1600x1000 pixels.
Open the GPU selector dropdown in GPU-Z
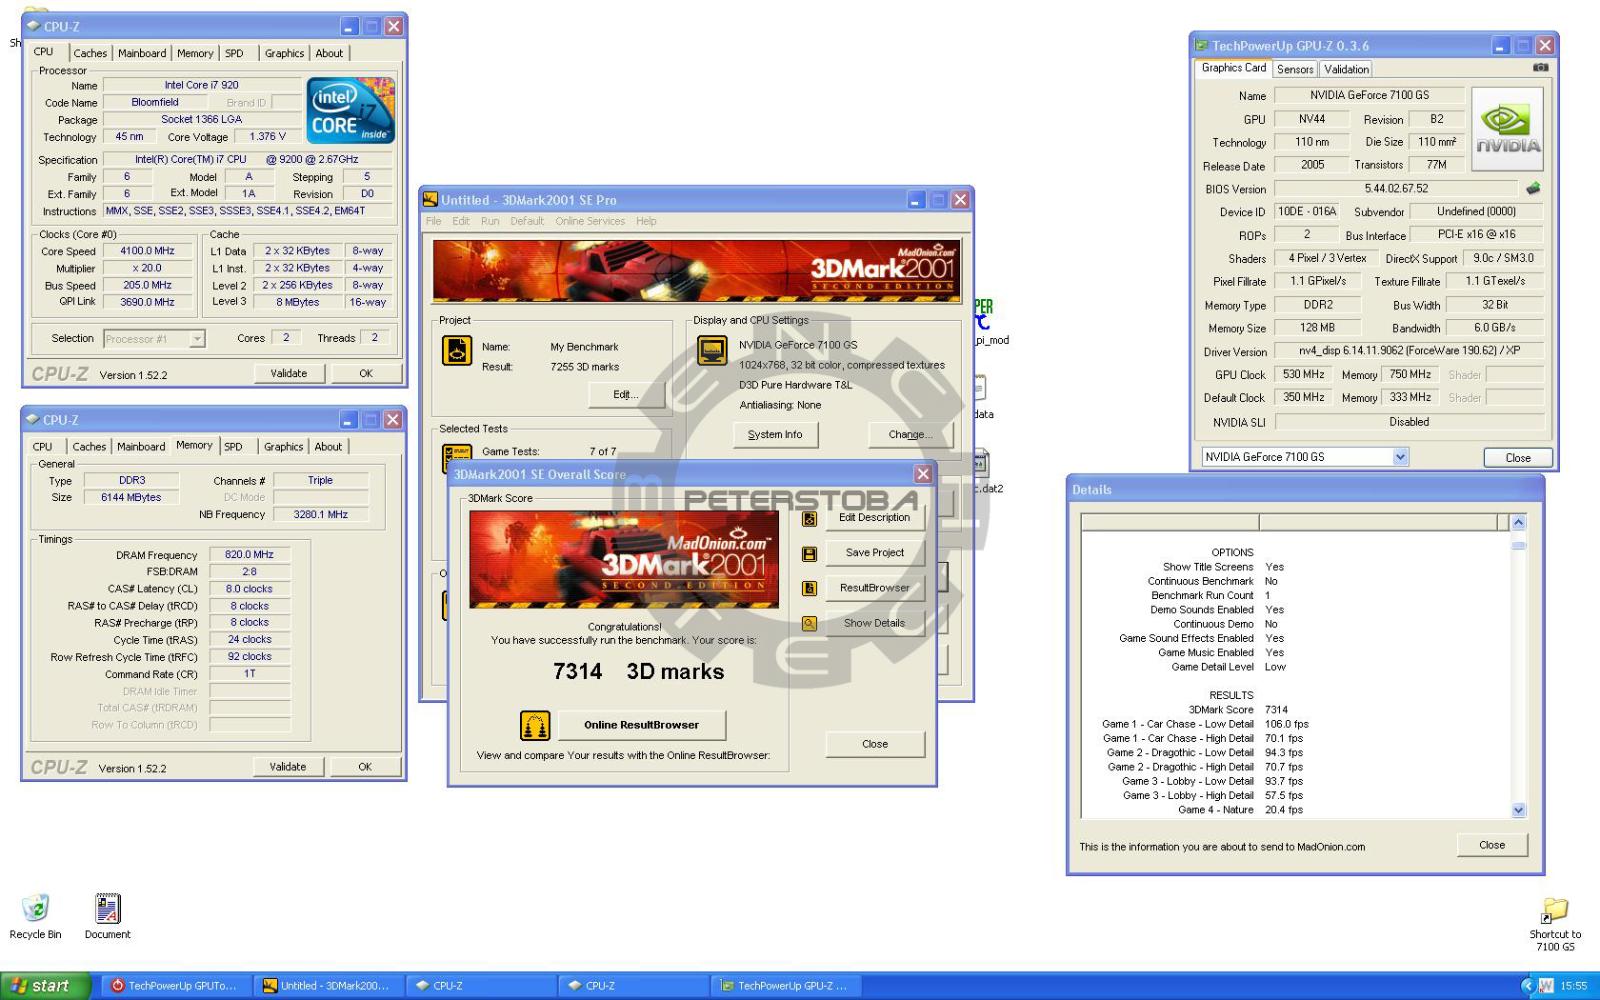[x=1400, y=457]
